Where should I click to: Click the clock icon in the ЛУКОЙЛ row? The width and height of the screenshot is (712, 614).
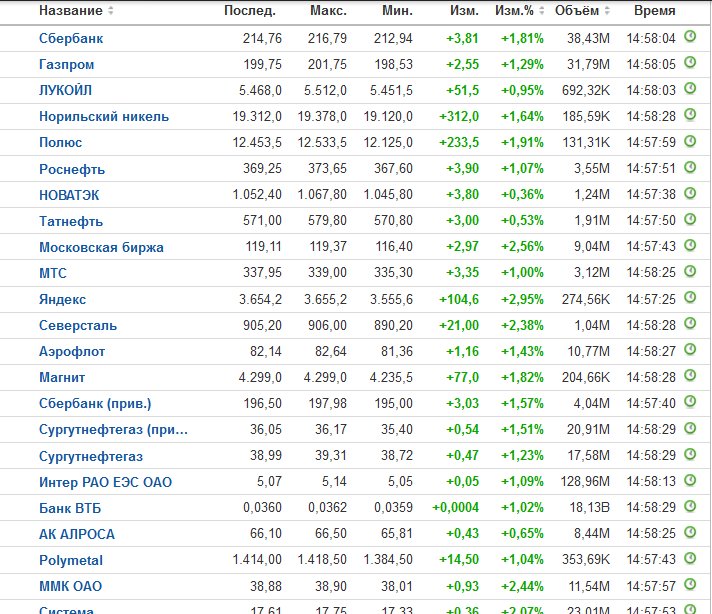pyautogui.click(x=690, y=88)
